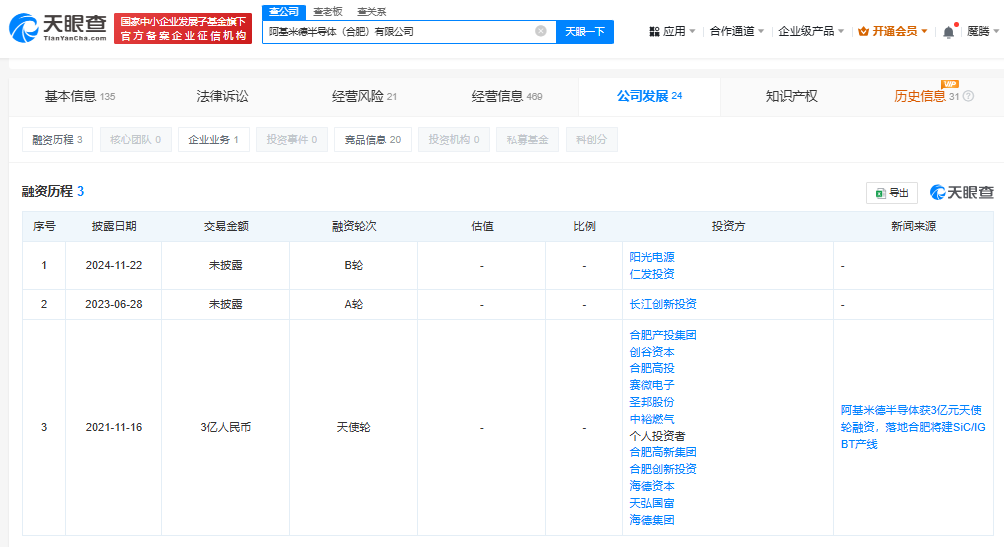Open investor link 海德集团
The height and width of the screenshot is (547, 1004).
(652, 520)
